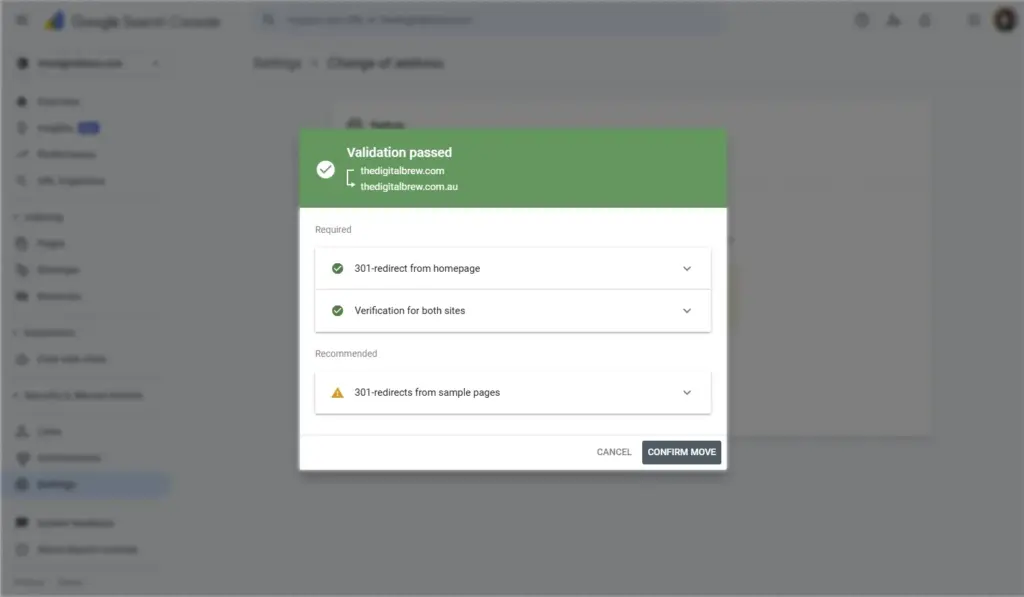Open the help icon in top bar
Image resolution: width=1024 pixels, height=597 pixels.
coord(862,20)
